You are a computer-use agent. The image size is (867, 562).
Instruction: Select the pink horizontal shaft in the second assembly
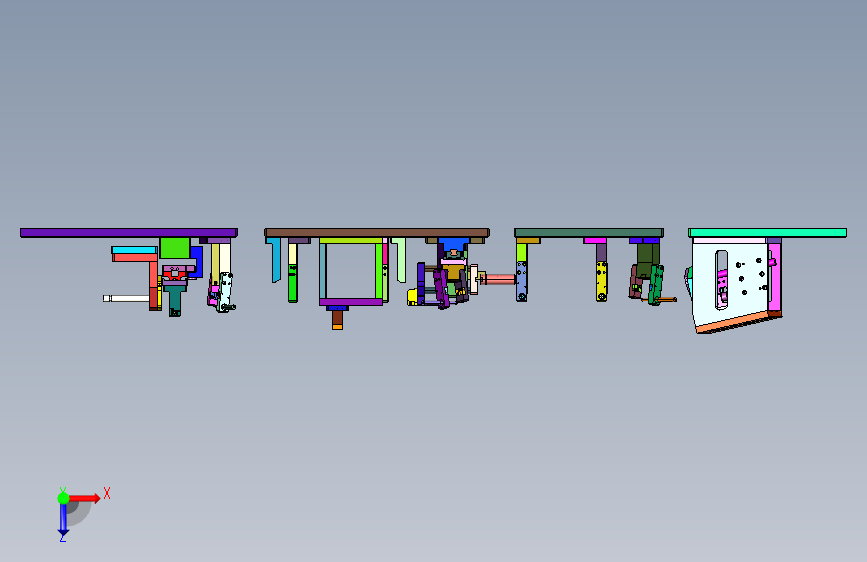coord(499,279)
